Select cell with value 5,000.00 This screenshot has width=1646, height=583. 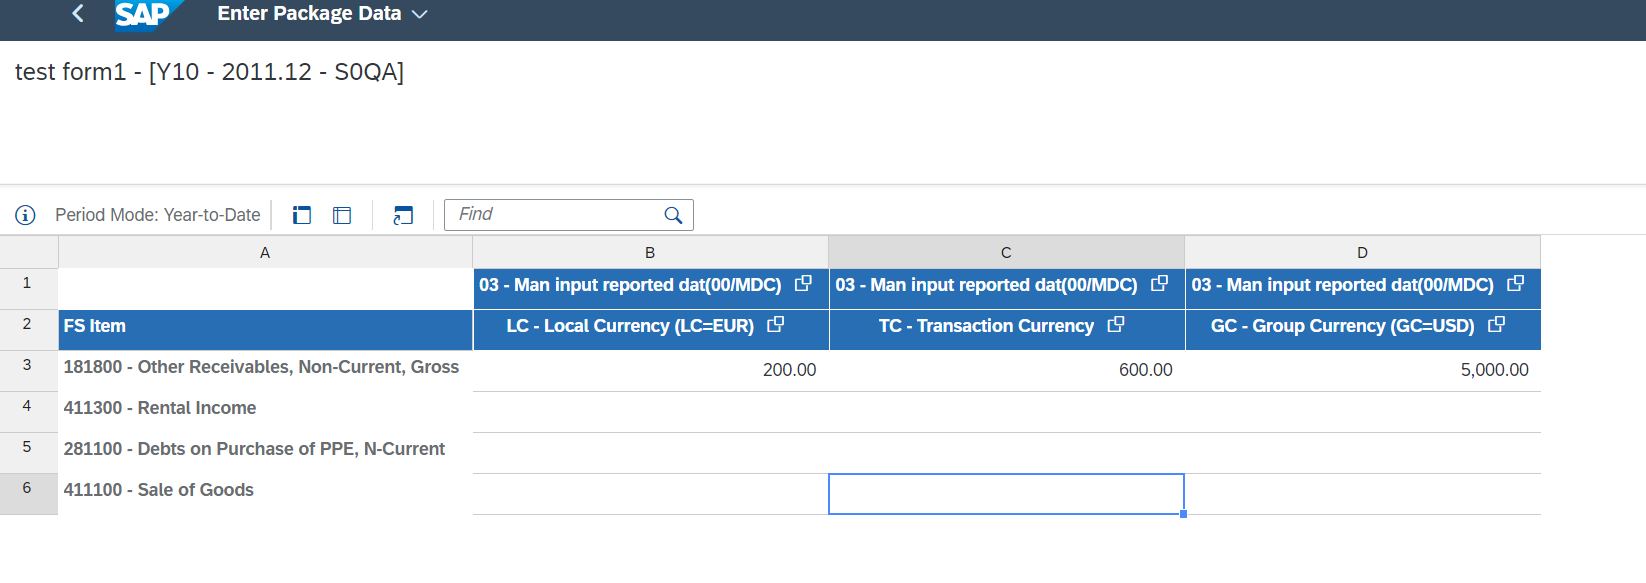tap(1362, 370)
